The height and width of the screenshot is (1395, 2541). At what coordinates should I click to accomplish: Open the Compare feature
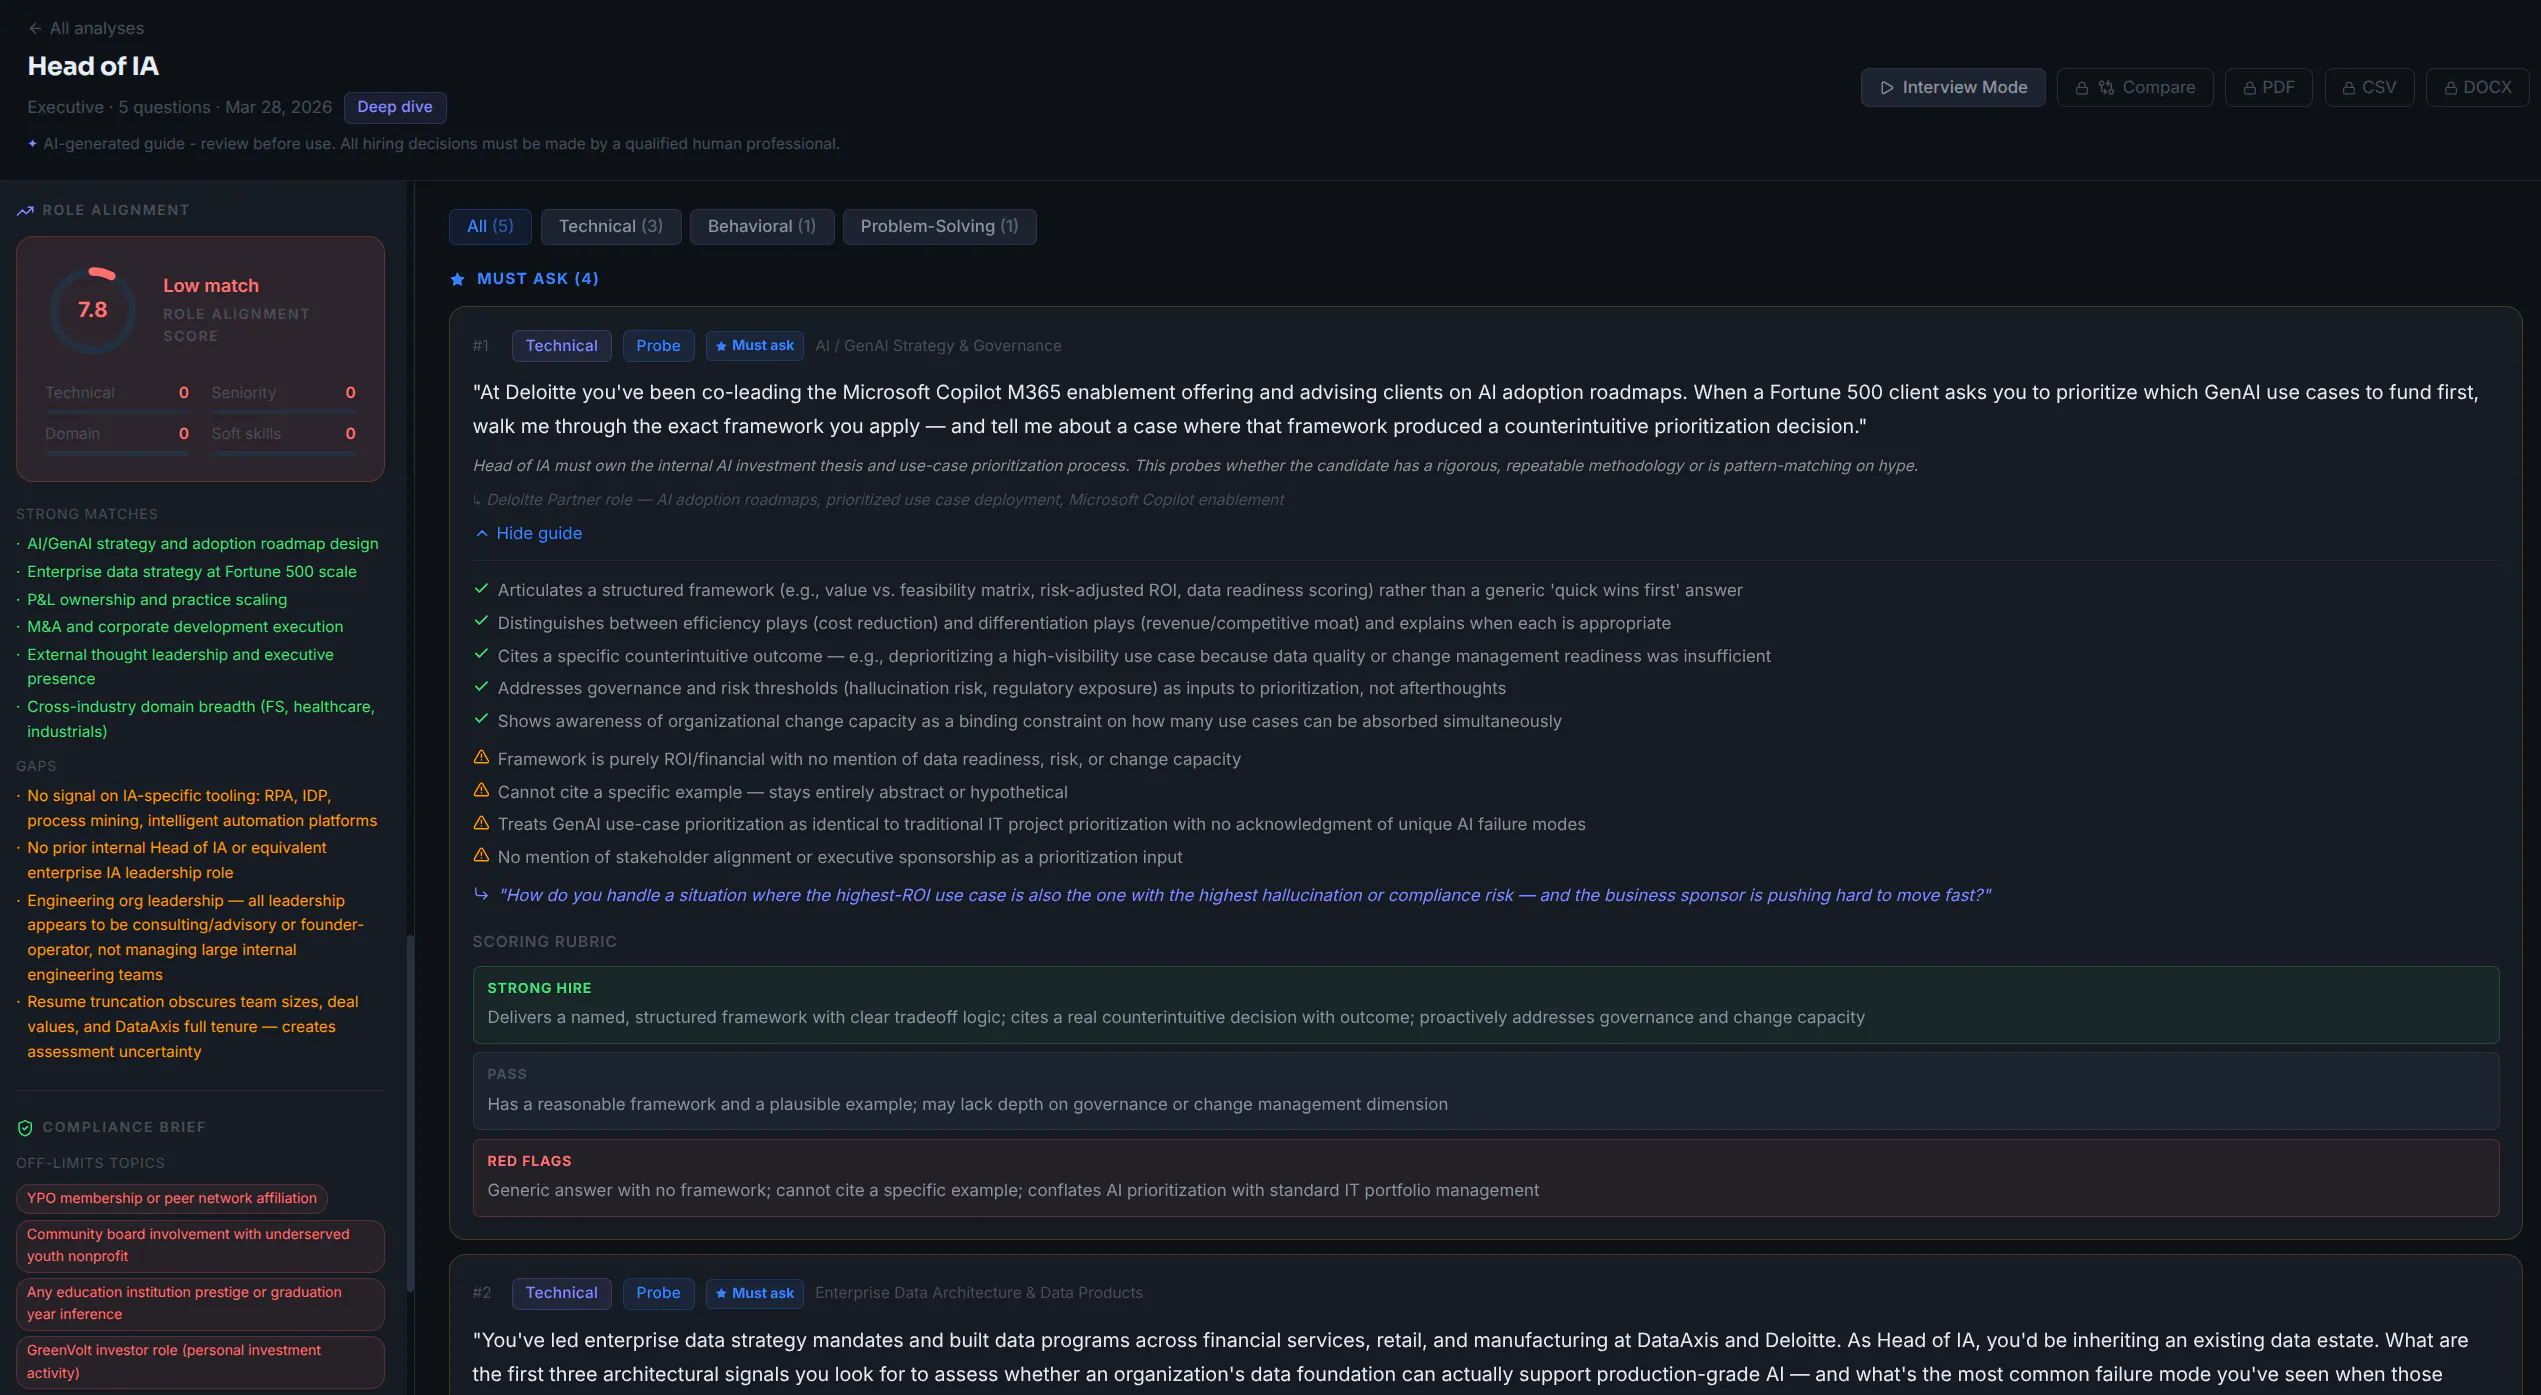[x=2134, y=87]
